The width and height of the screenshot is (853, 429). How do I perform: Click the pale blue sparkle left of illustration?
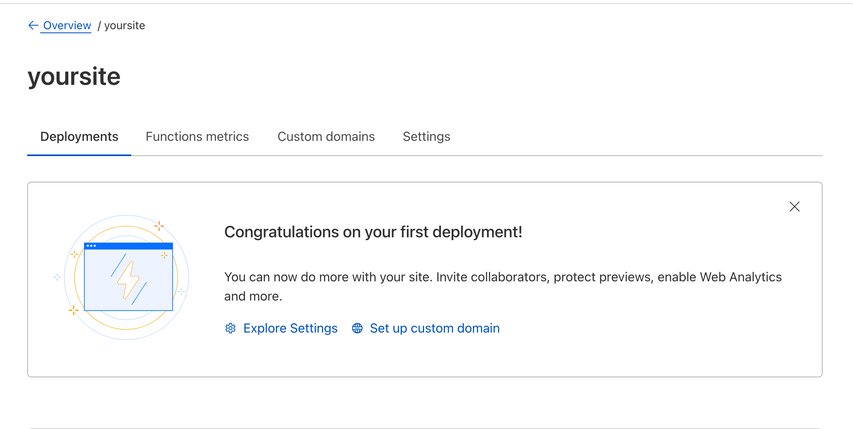point(57,277)
